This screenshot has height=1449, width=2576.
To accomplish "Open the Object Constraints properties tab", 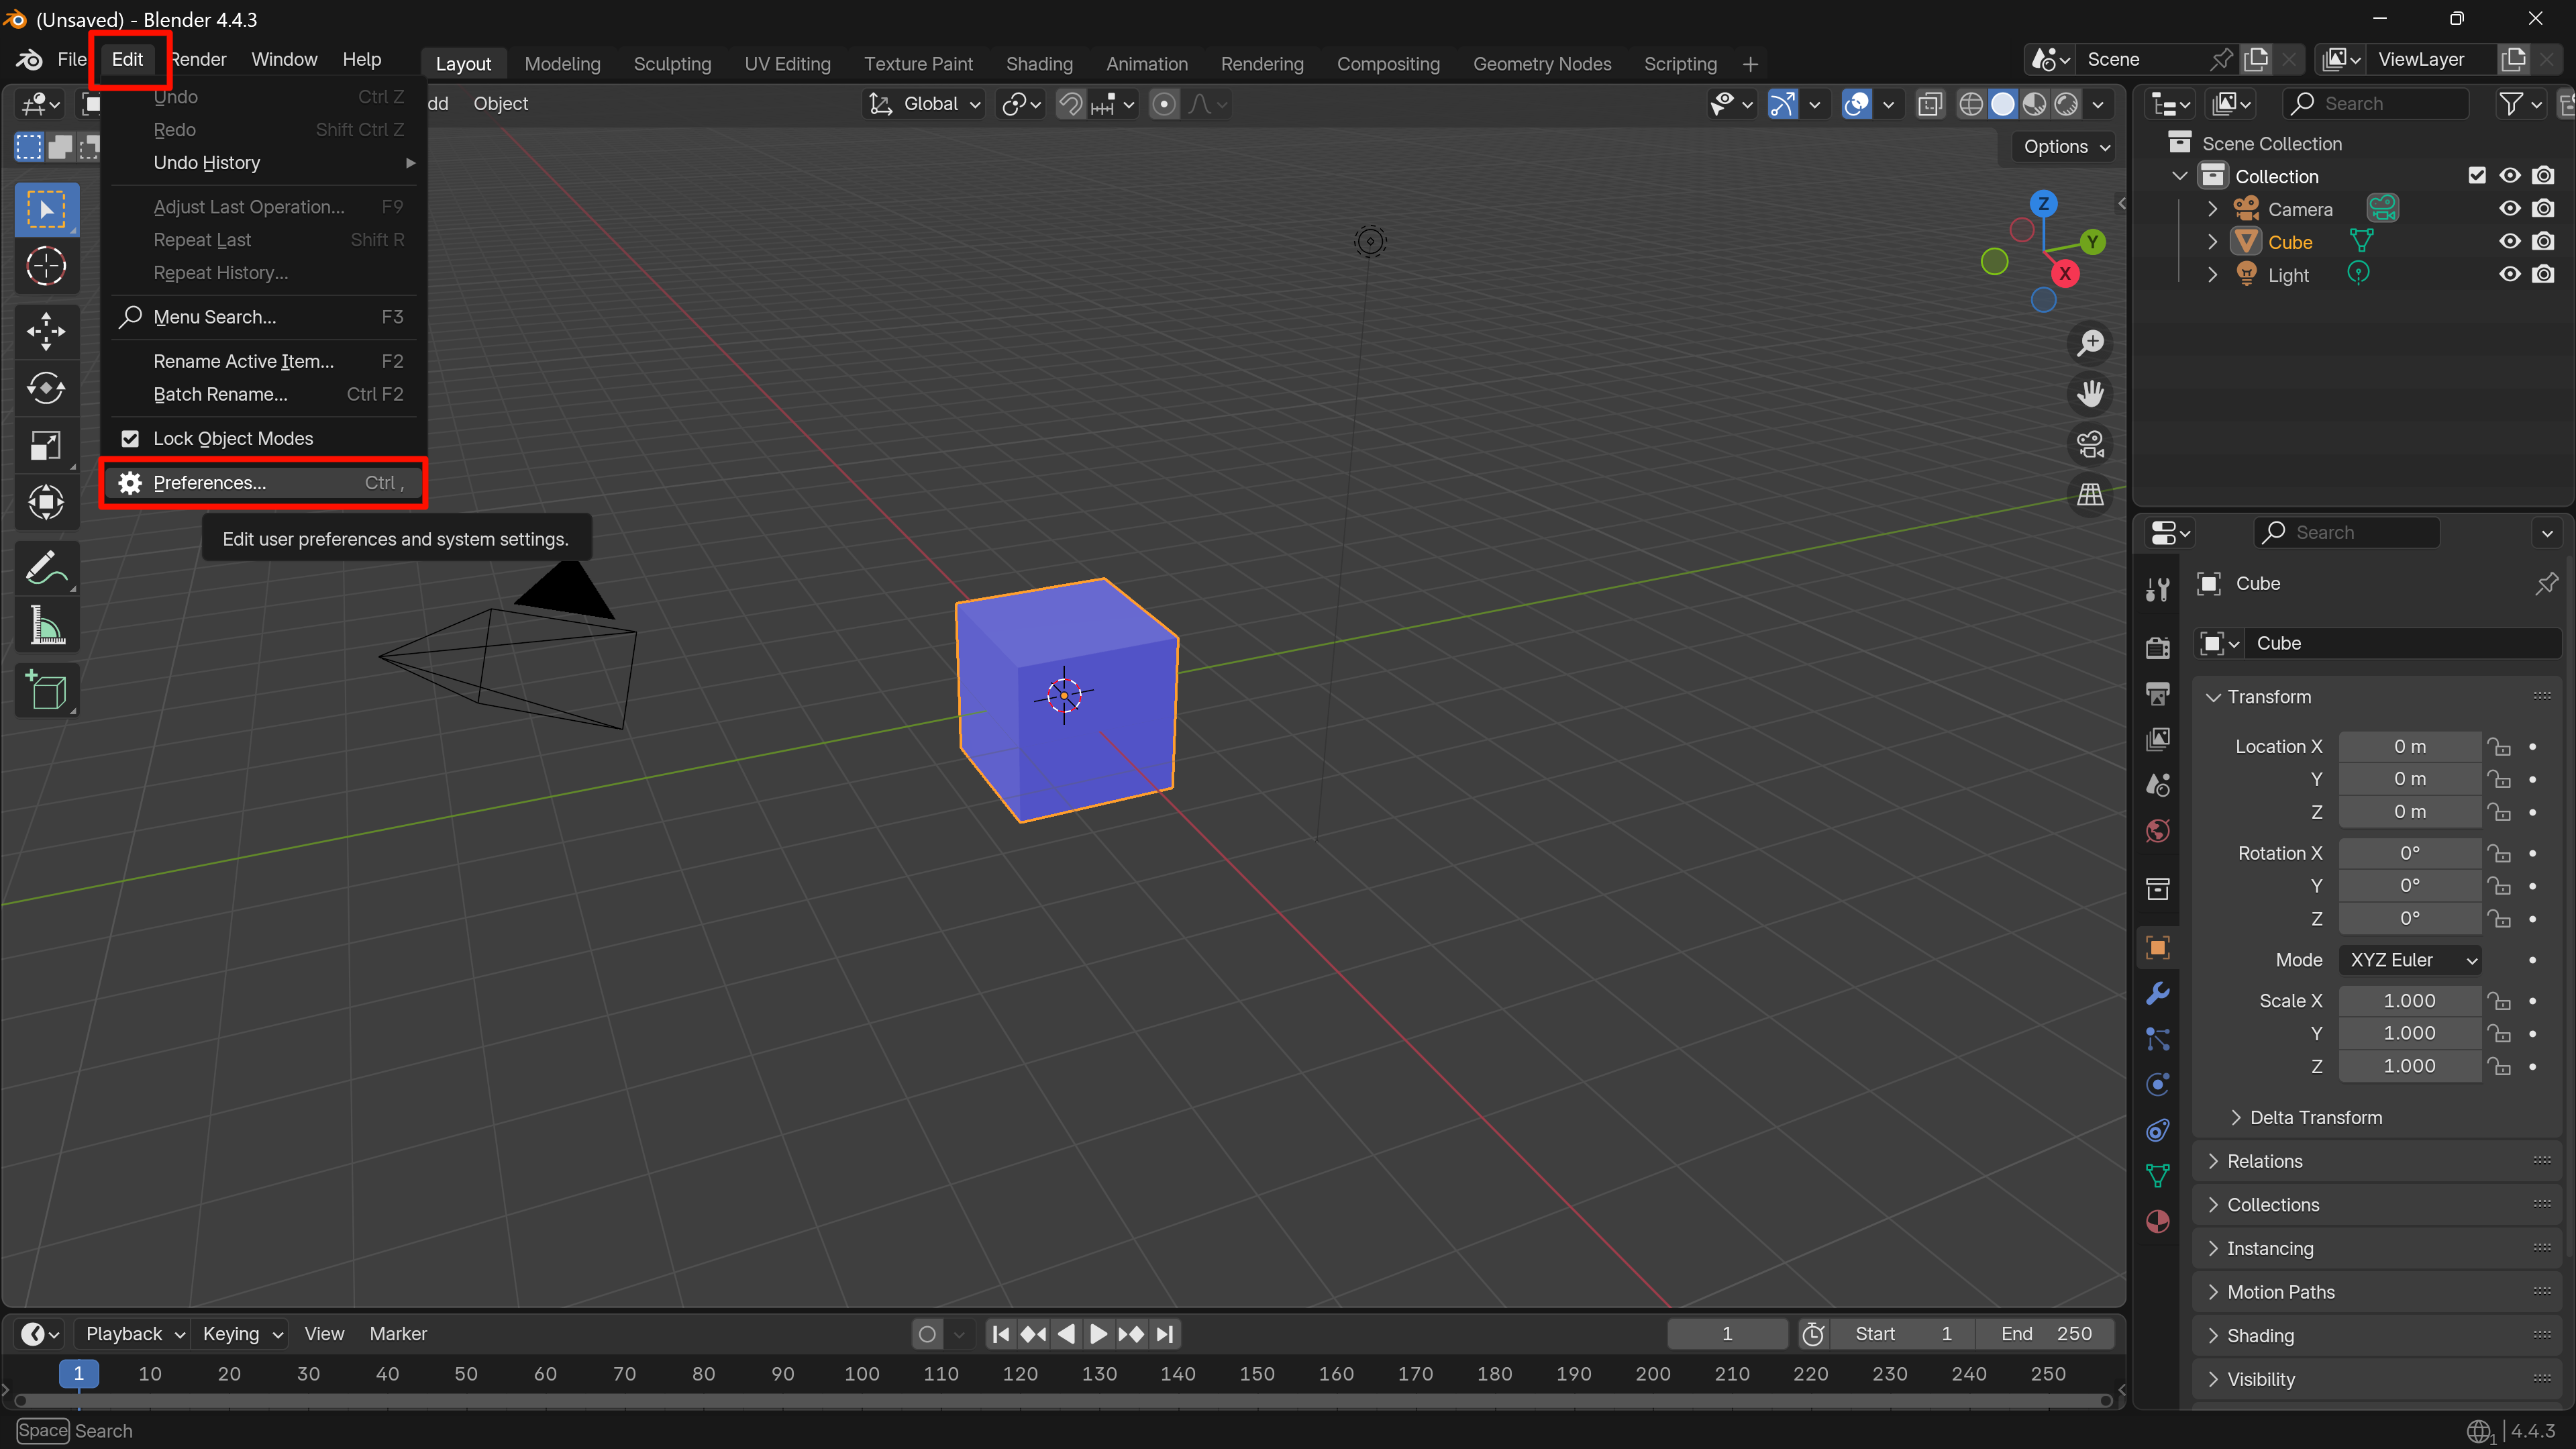I will pos(2158,1131).
